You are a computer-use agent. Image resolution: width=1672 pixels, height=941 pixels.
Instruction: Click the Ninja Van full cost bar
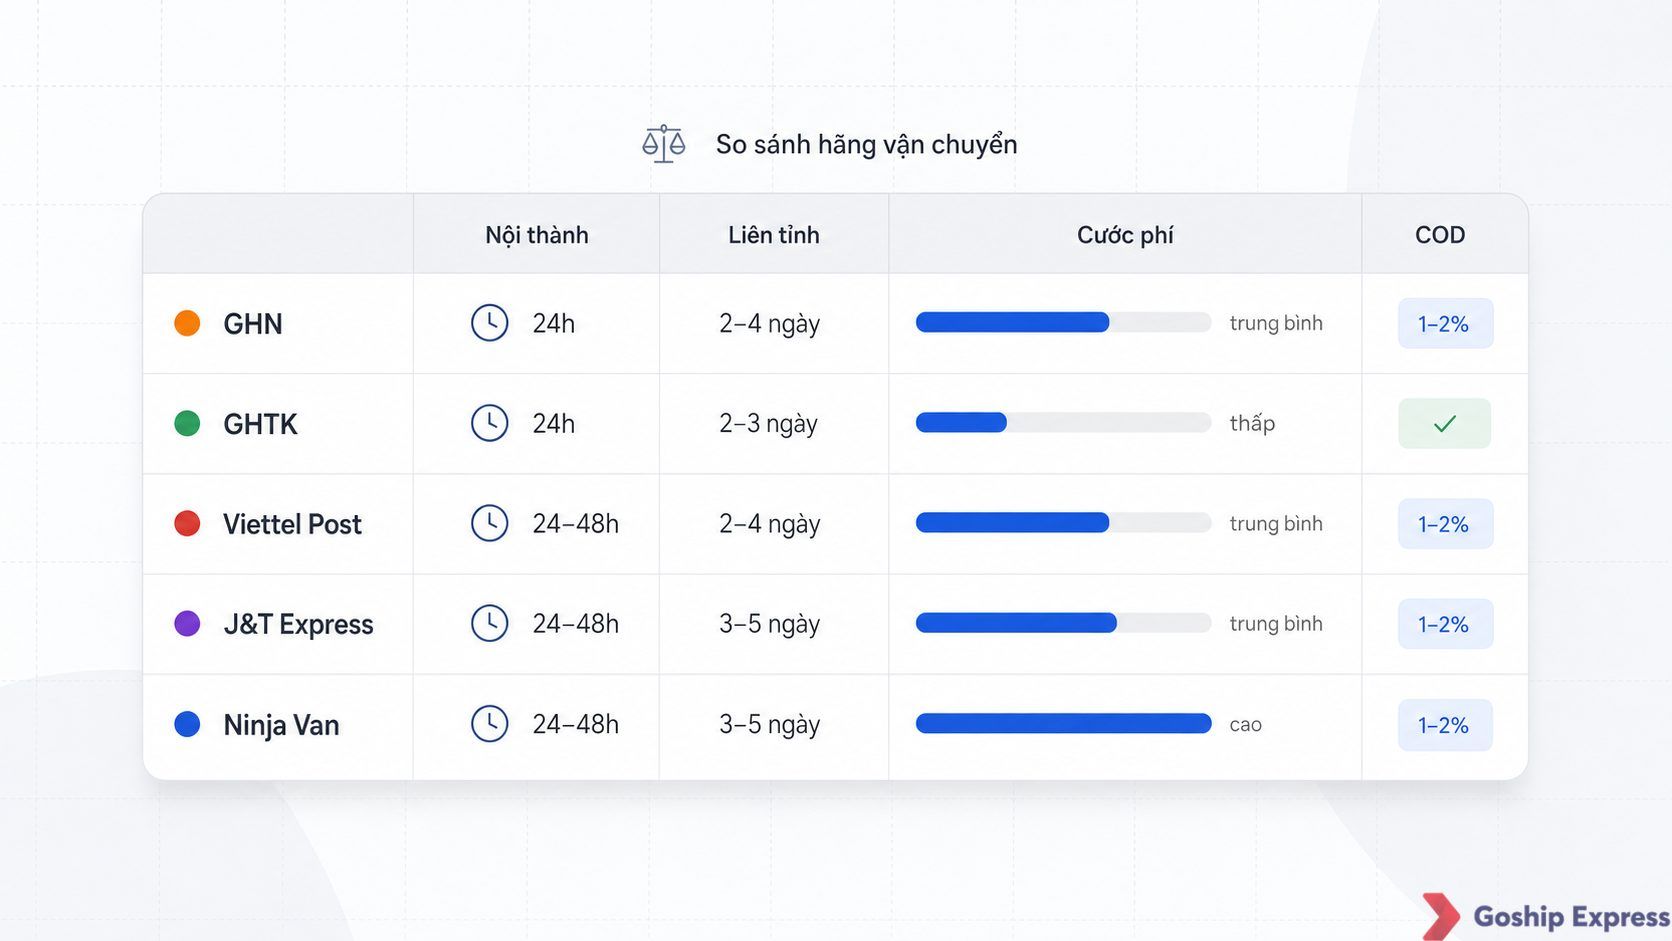coord(1063,724)
